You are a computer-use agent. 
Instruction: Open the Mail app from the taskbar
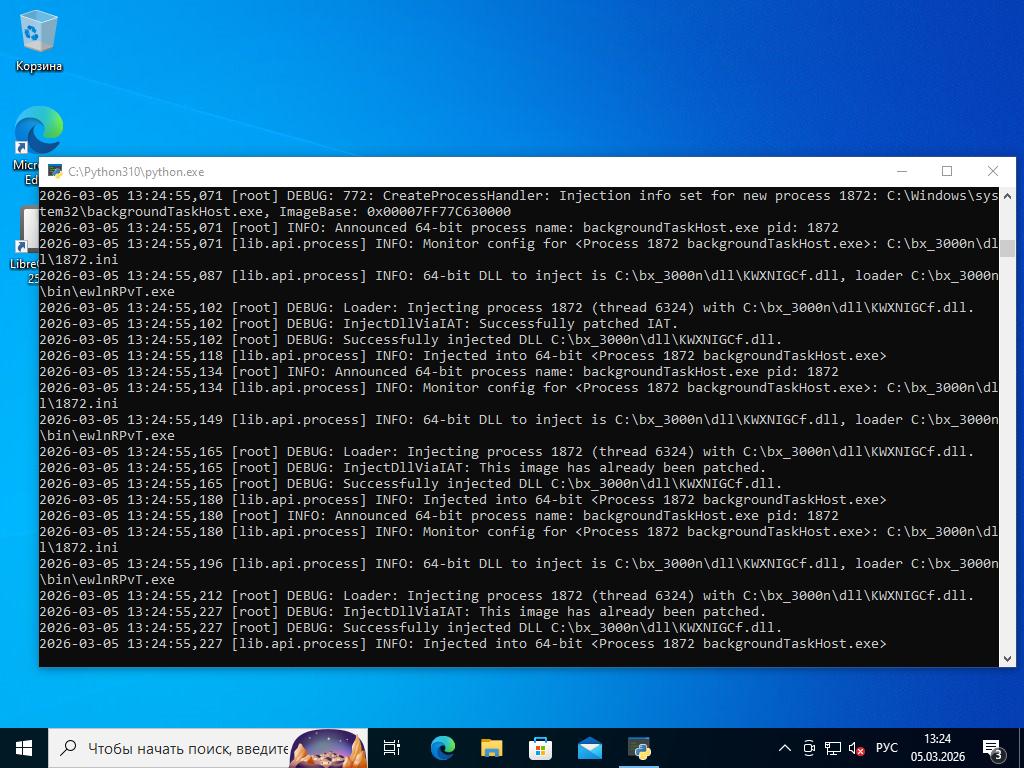click(x=589, y=747)
